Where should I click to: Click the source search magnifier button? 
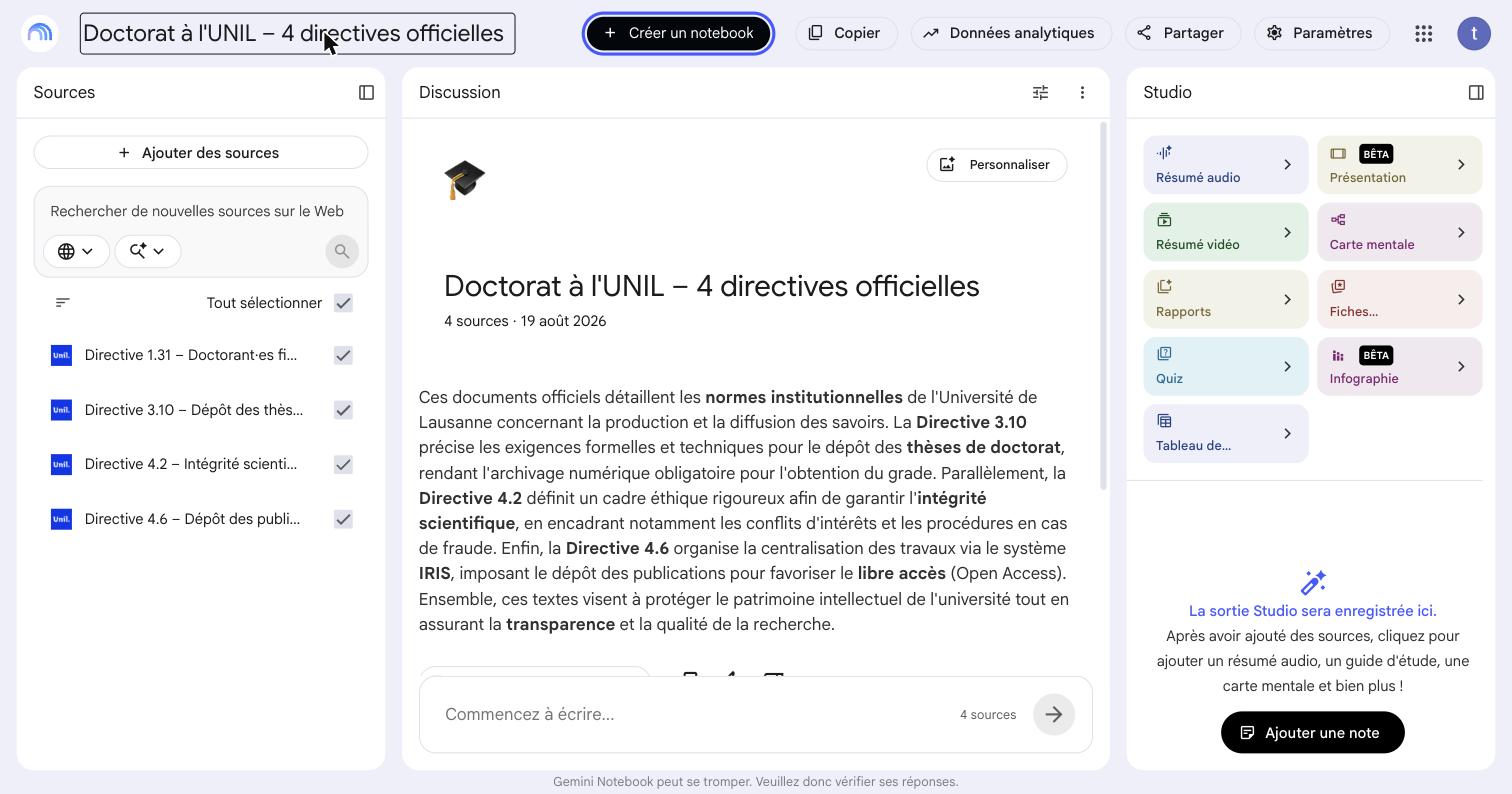342,251
